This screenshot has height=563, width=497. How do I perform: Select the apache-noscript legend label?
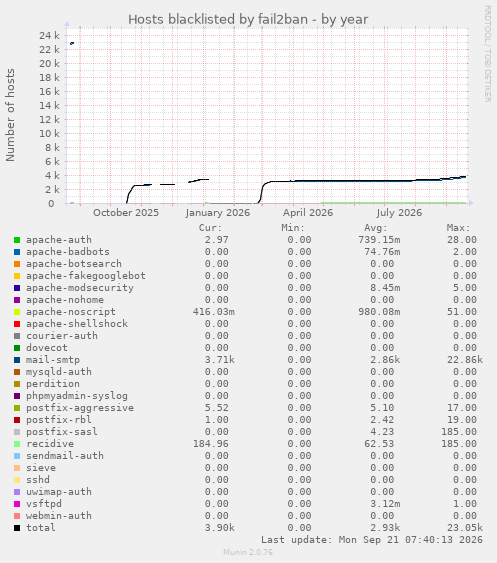point(71,312)
